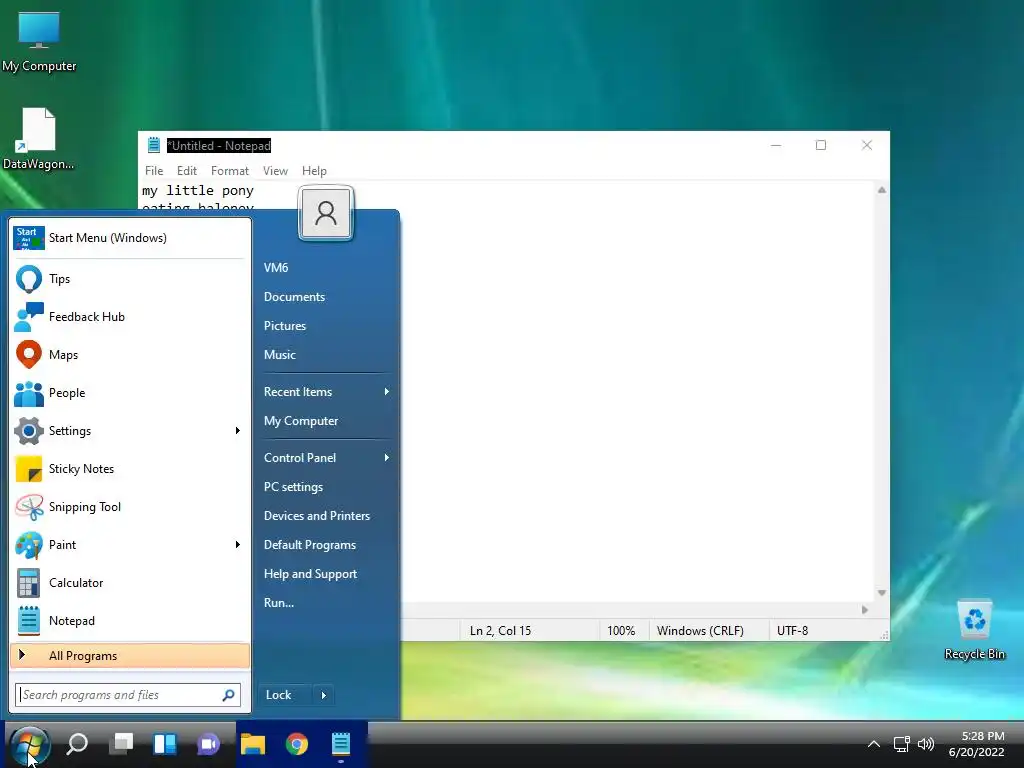Open Feedback Hub
This screenshot has width=1024, height=768.
130,317
